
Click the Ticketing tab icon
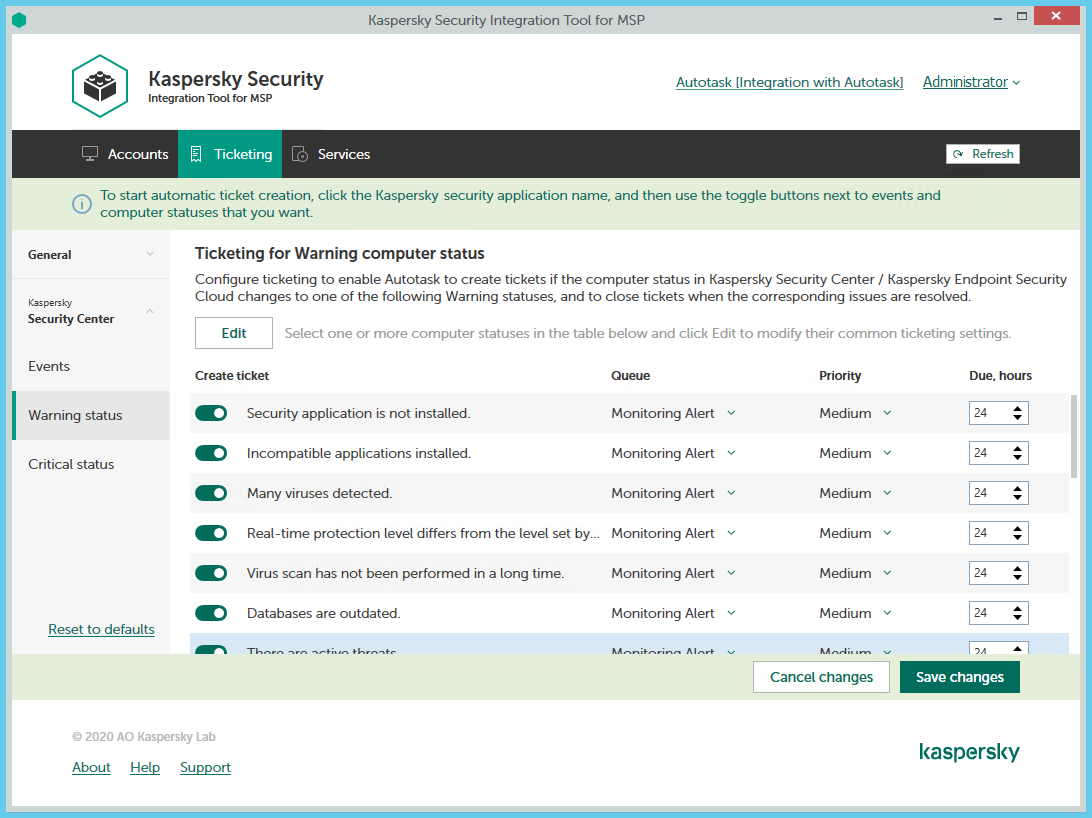click(198, 153)
